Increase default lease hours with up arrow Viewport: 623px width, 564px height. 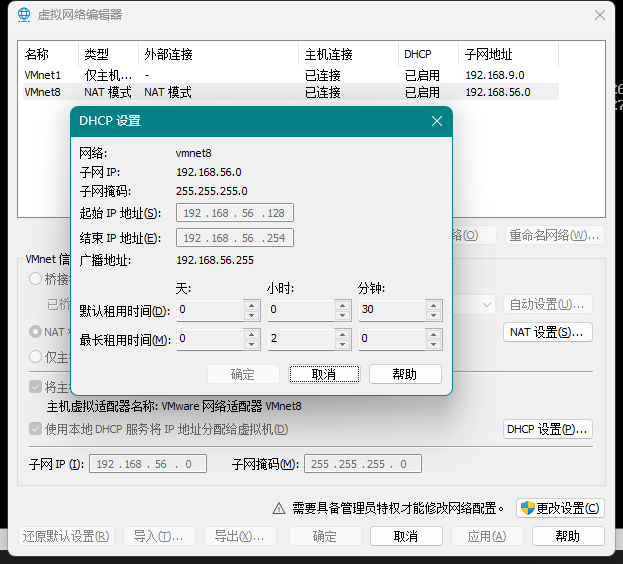[x=342, y=305]
